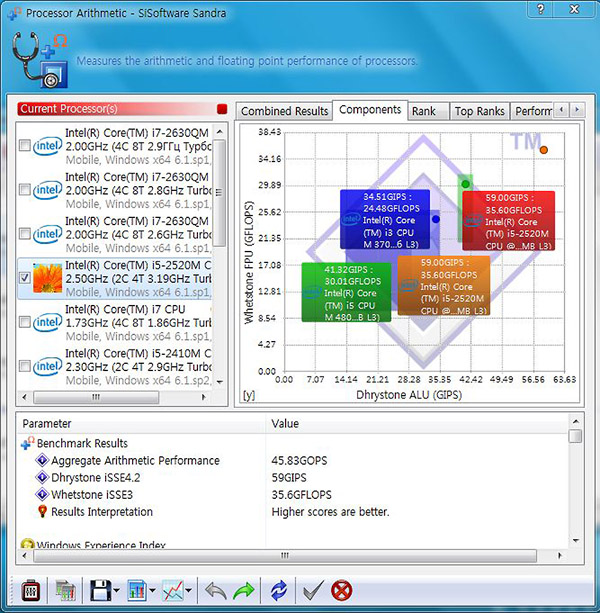
Task: Click the line graph icon
Action: point(172,590)
